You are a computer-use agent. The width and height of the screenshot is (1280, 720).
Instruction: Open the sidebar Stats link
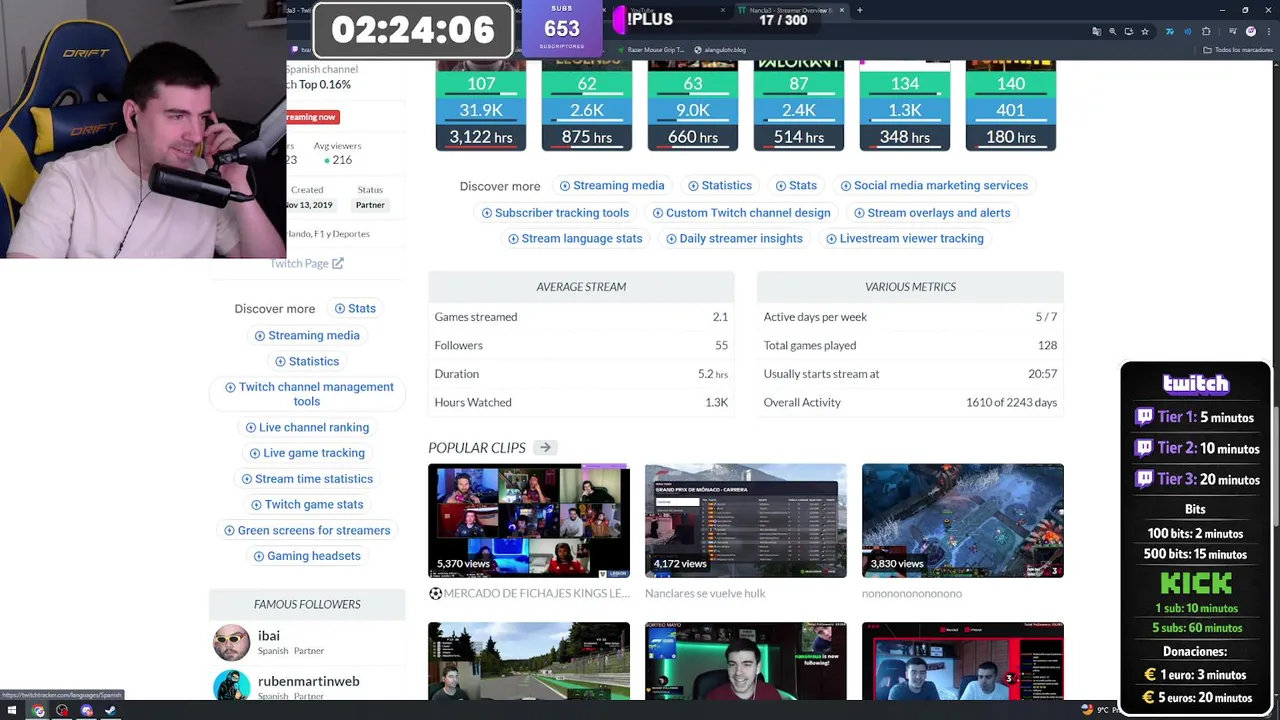point(355,308)
